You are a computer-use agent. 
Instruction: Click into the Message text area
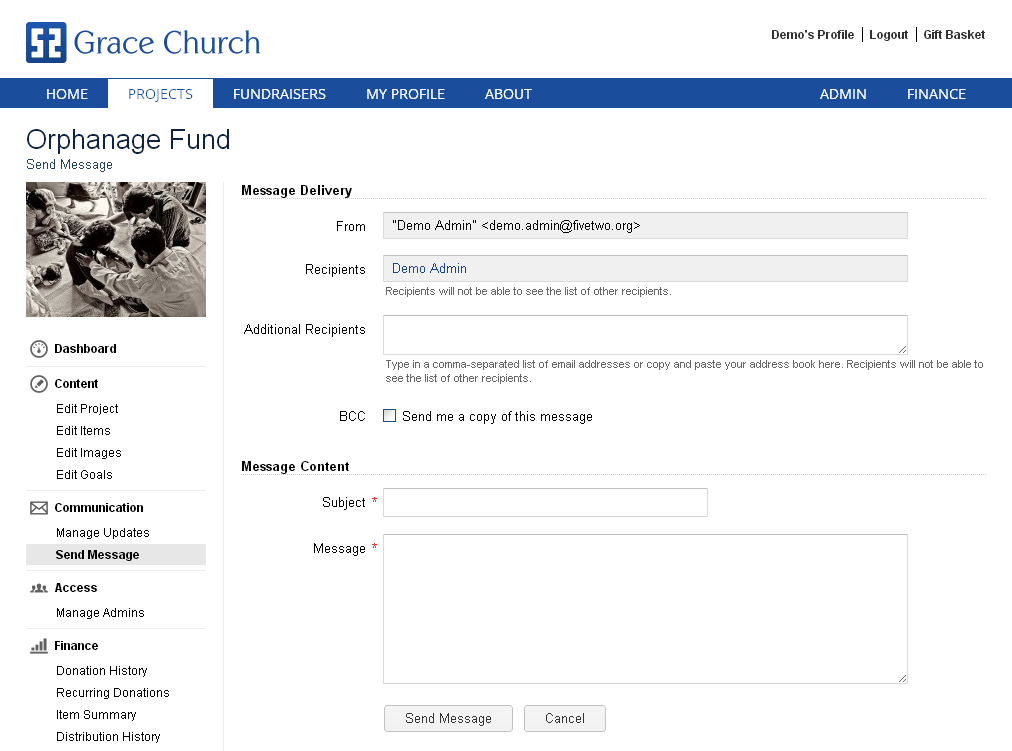[645, 608]
